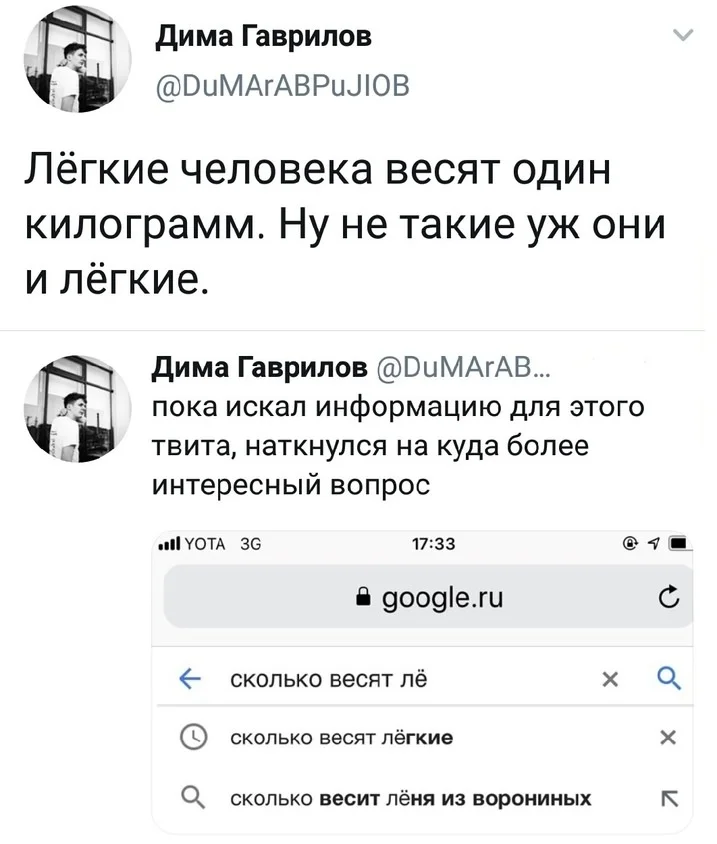Go back with the blue arrow icon
The height and width of the screenshot is (844, 717).
[190, 680]
